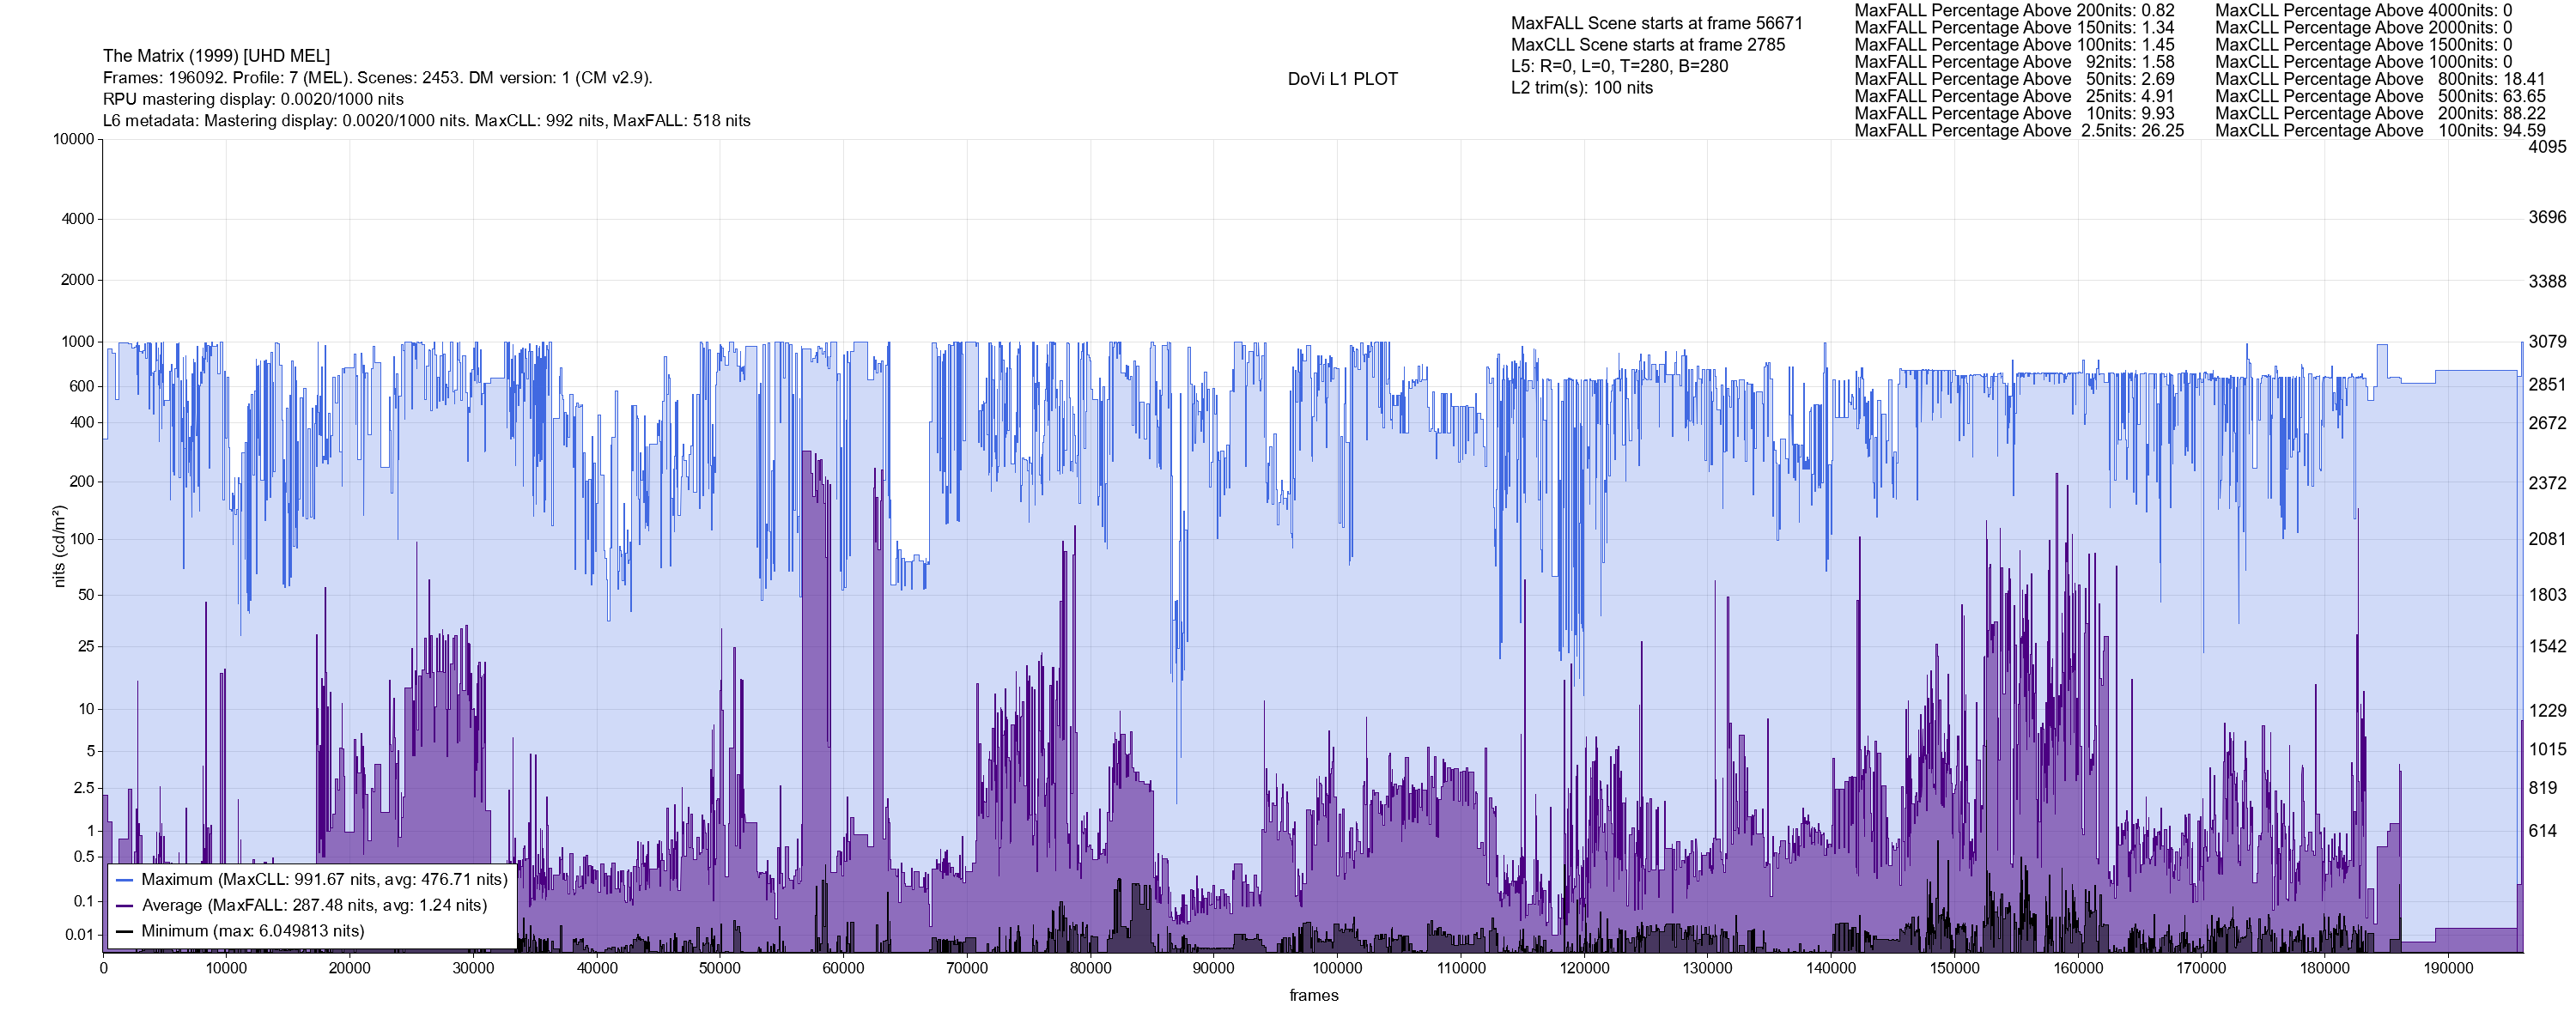The width and height of the screenshot is (2576, 1030).
Task: Click the 4000 nits y-axis tick label
Action: (77, 219)
